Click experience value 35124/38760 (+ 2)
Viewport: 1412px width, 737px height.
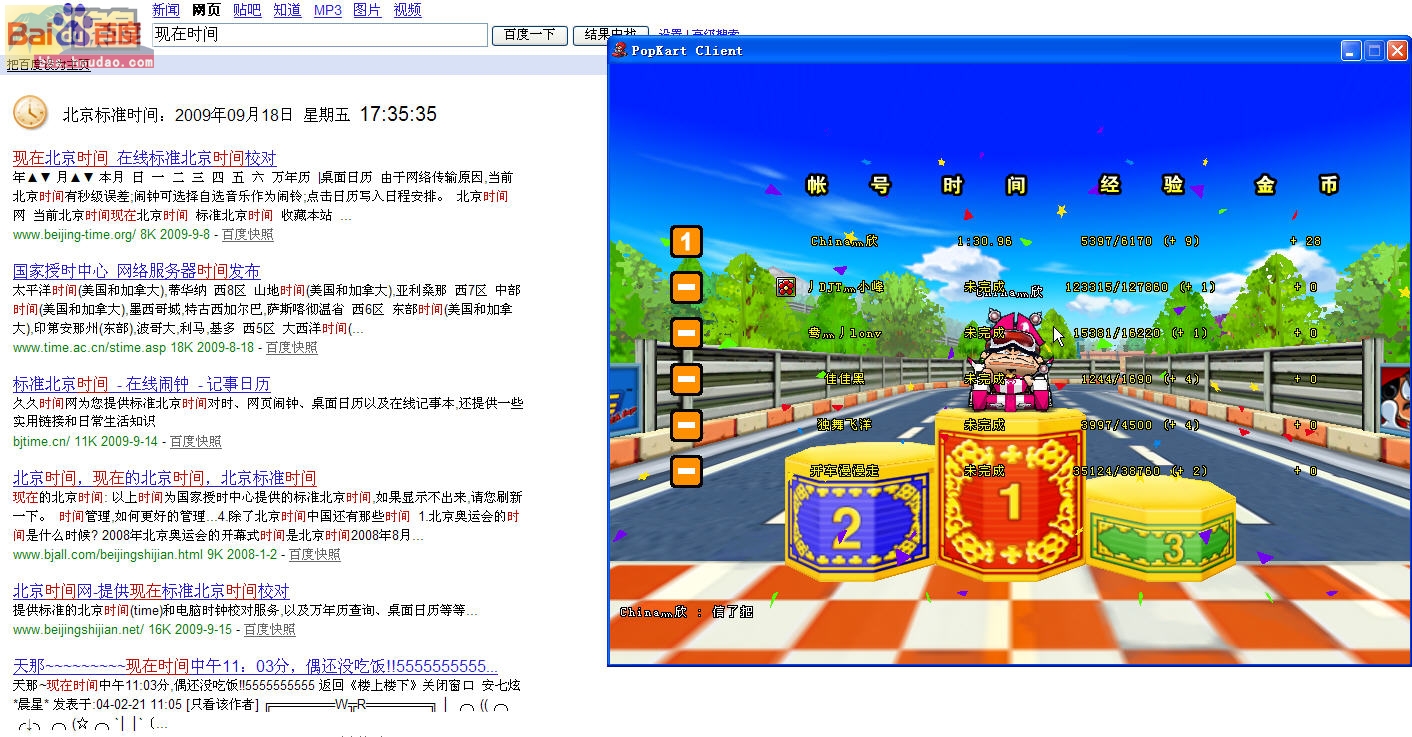click(x=1140, y=471)
